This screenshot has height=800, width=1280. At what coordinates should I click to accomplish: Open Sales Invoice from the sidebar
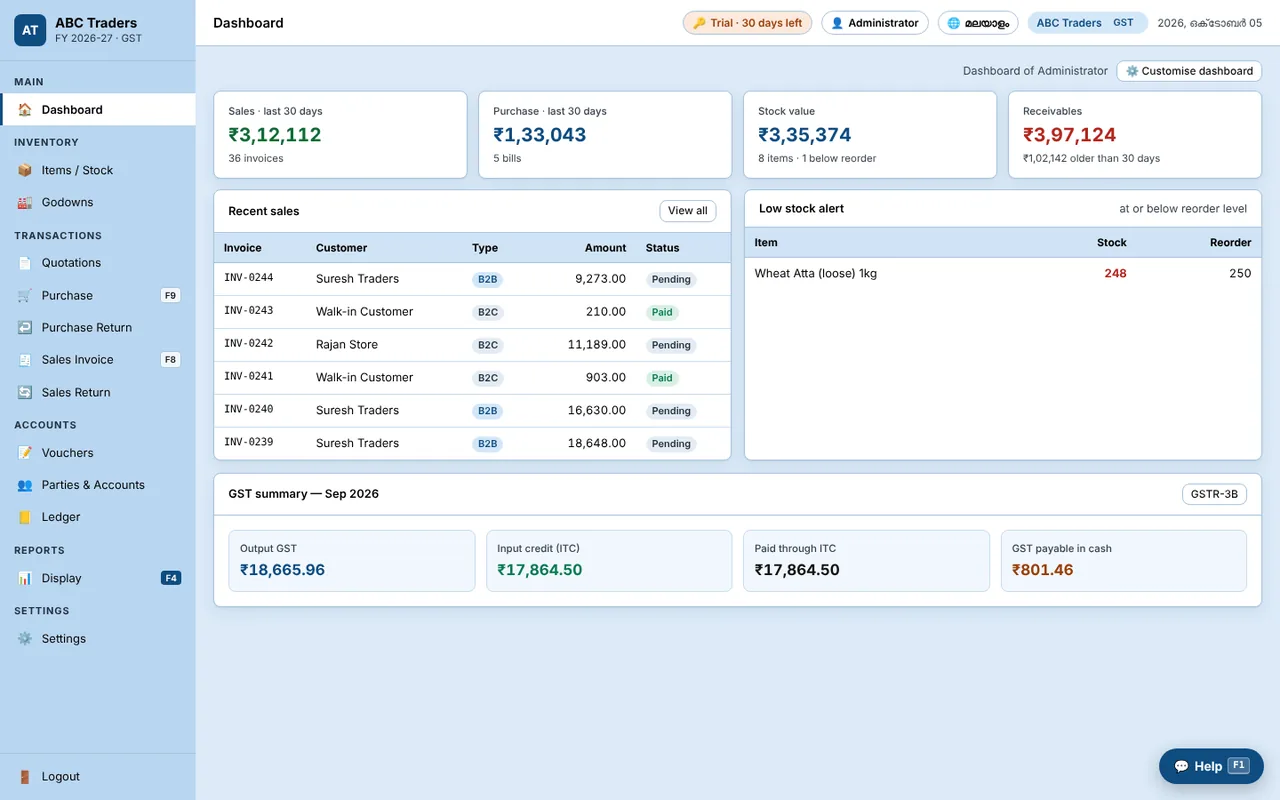point(98,360)
